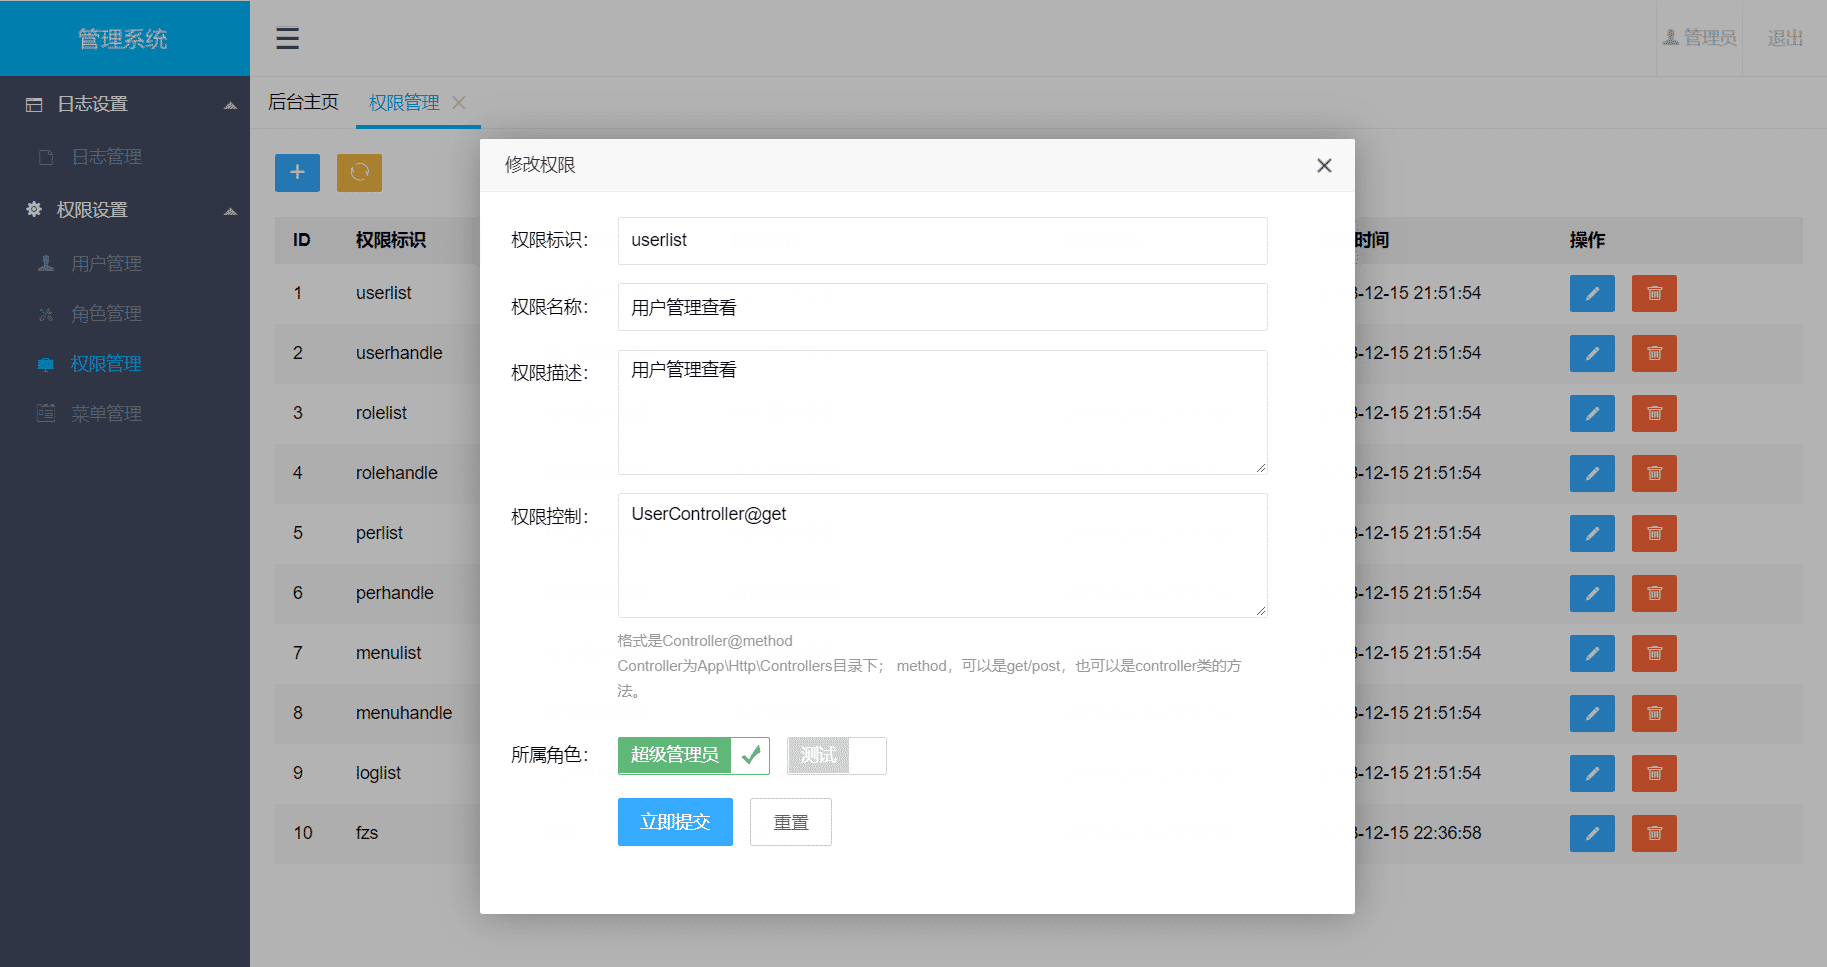Open 用户管理 in the sidebar
Image resolution: width=1827 pixels, height=967 pixels.
pyautogui.click(x=106, y=263)
